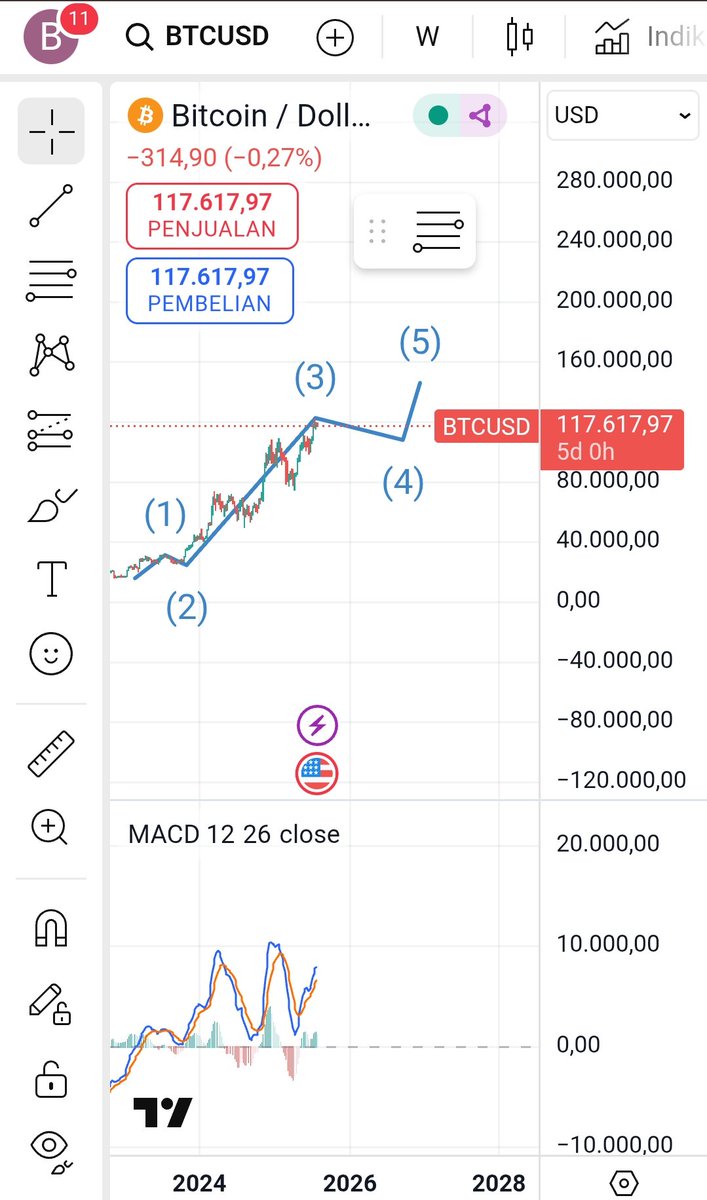Click the 2024 label on time axis
Screen dimensions: 707x1200
pyautogui.click(x=199, y=1183)
